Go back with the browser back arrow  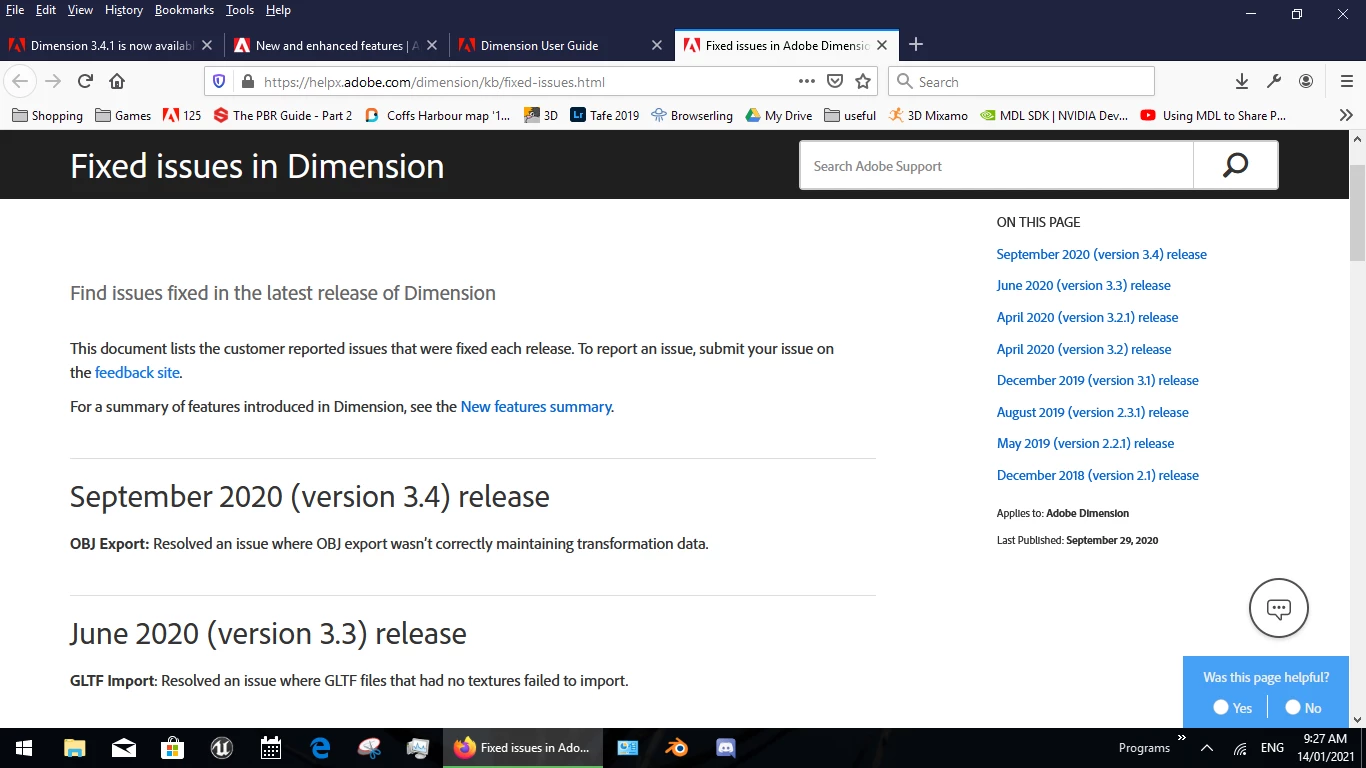coord(20,81)
